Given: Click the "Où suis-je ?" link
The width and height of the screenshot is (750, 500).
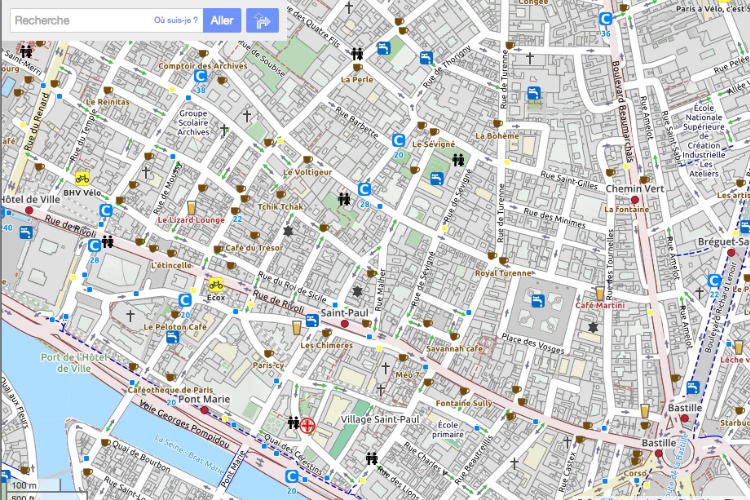Looking at the screenshot, I should [x=176, y=21].
